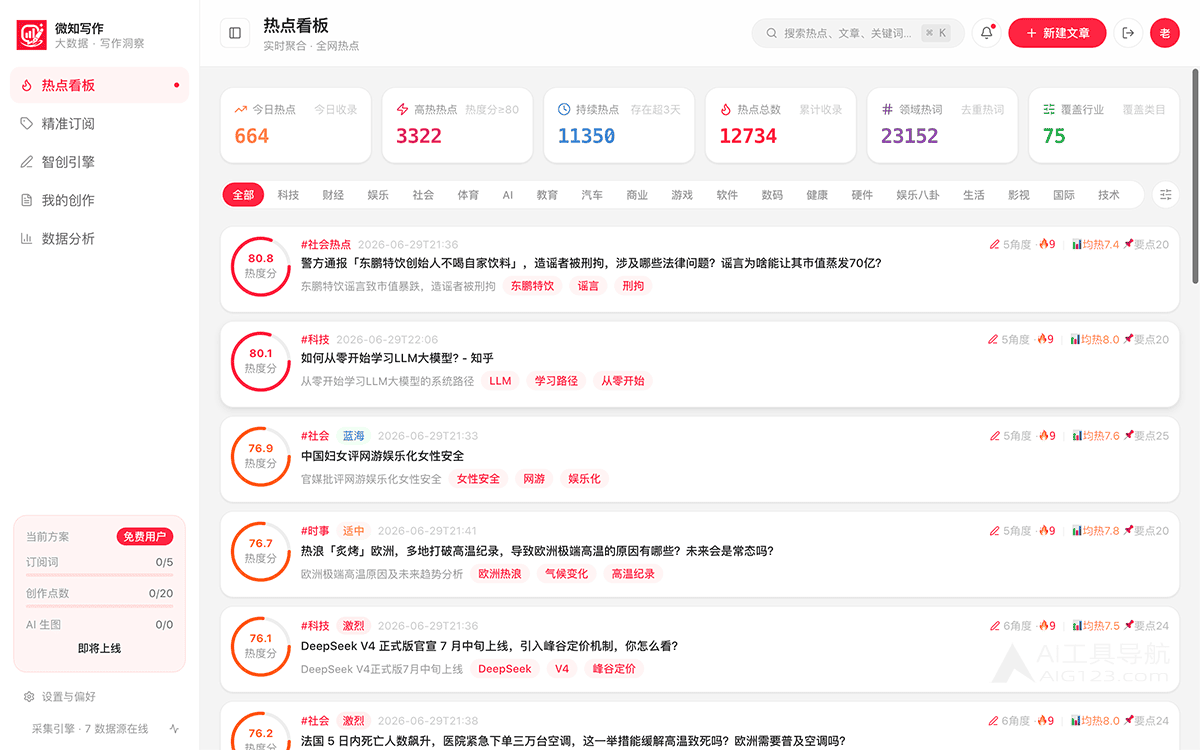Toggle the sidebar collapse icon
Image resolution: width=1200 pixels, height=750 pixels.
tap(235, 33)
